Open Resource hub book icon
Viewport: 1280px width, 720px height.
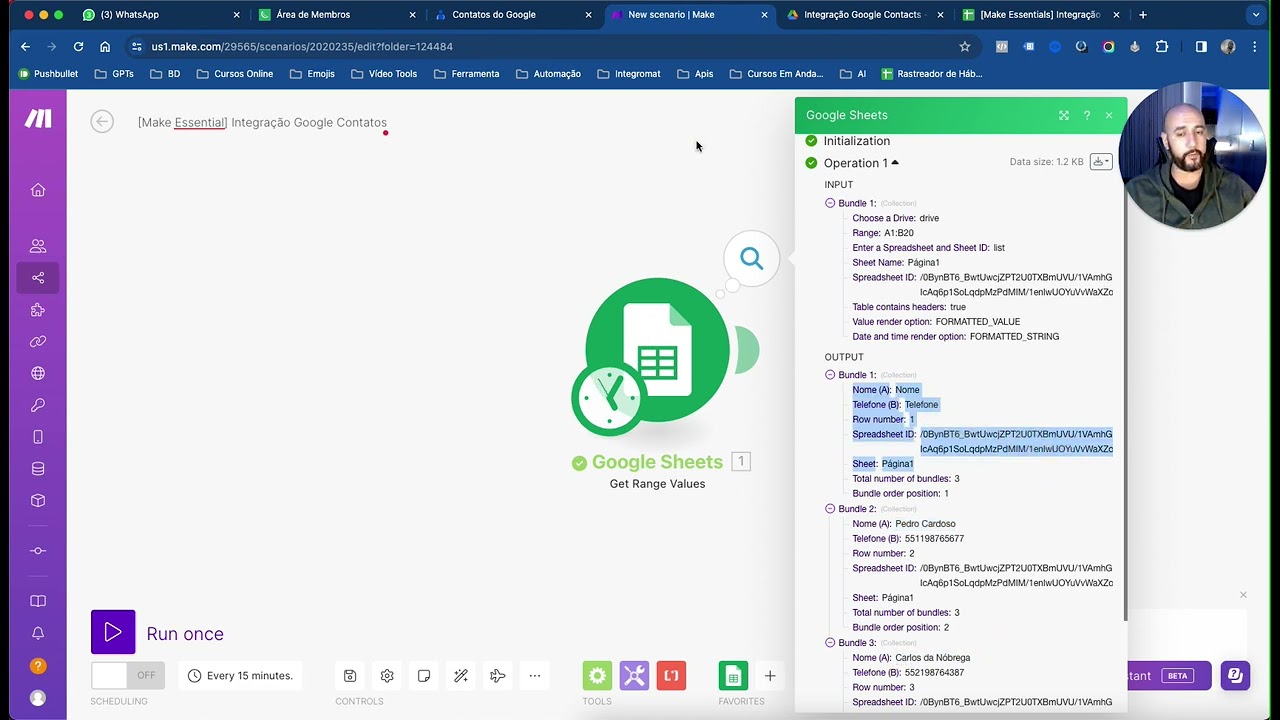38,601
